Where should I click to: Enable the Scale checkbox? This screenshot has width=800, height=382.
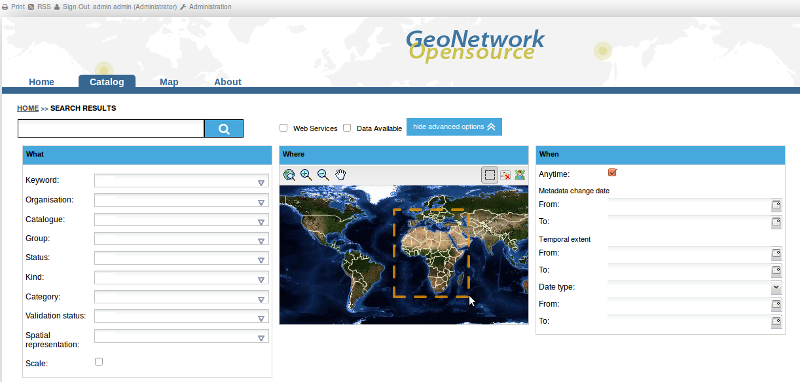[99, 362]
